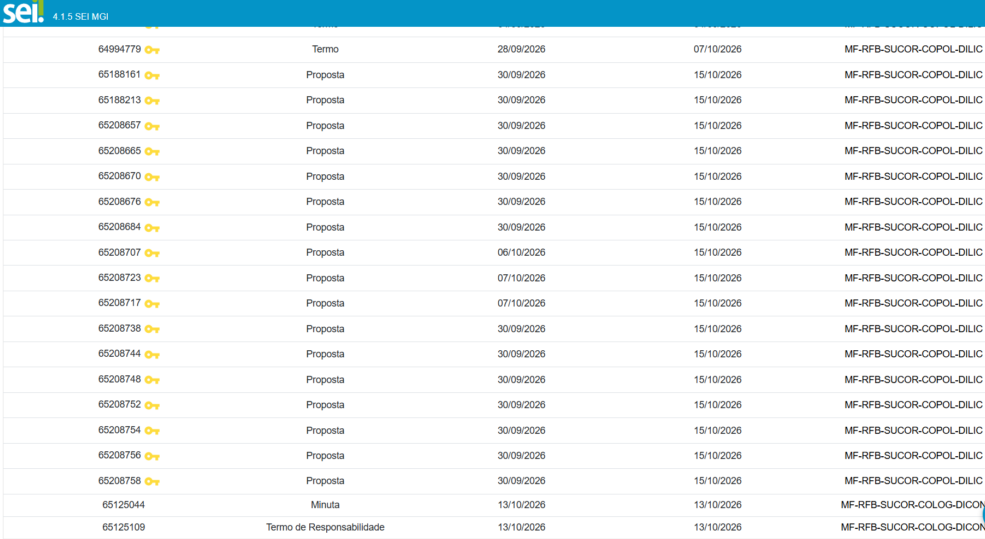Click key icon beside document 65208670
985x539 pixels.
pos(152,177)
